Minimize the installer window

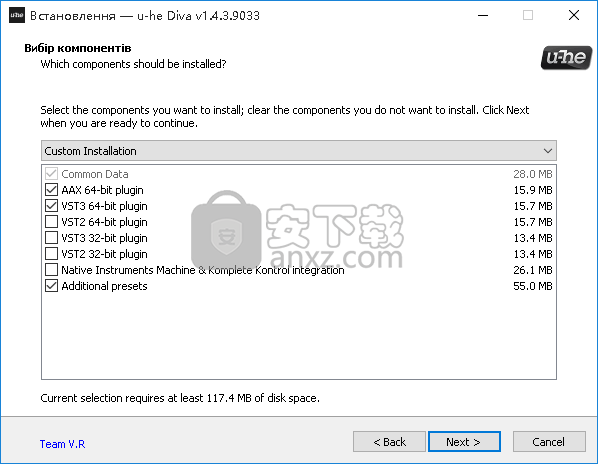pyautogui.click(x=483, y=16)
